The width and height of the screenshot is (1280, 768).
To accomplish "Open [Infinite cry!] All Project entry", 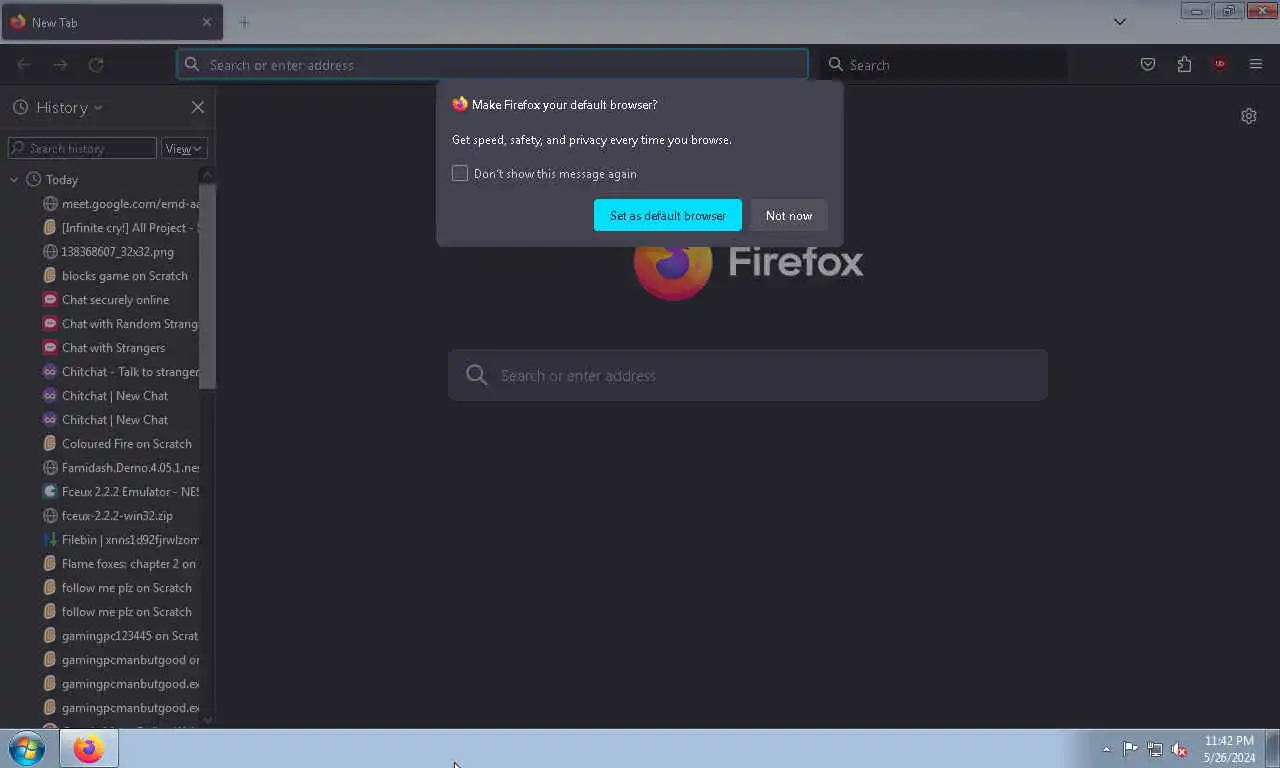I will click(120, 227).
